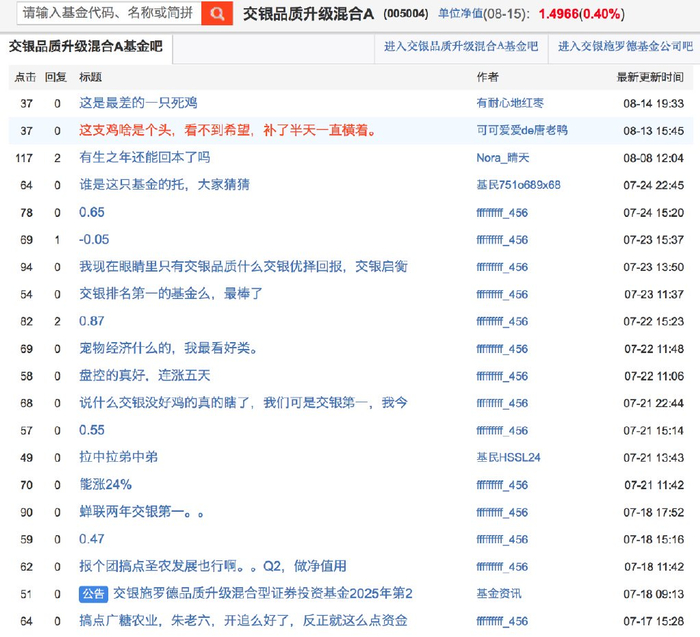Open announcement 交银施罗德品质升级混合型证券投资基金2025年第2
The height and width of the screenshot is (637, 700).
point(262,594)
